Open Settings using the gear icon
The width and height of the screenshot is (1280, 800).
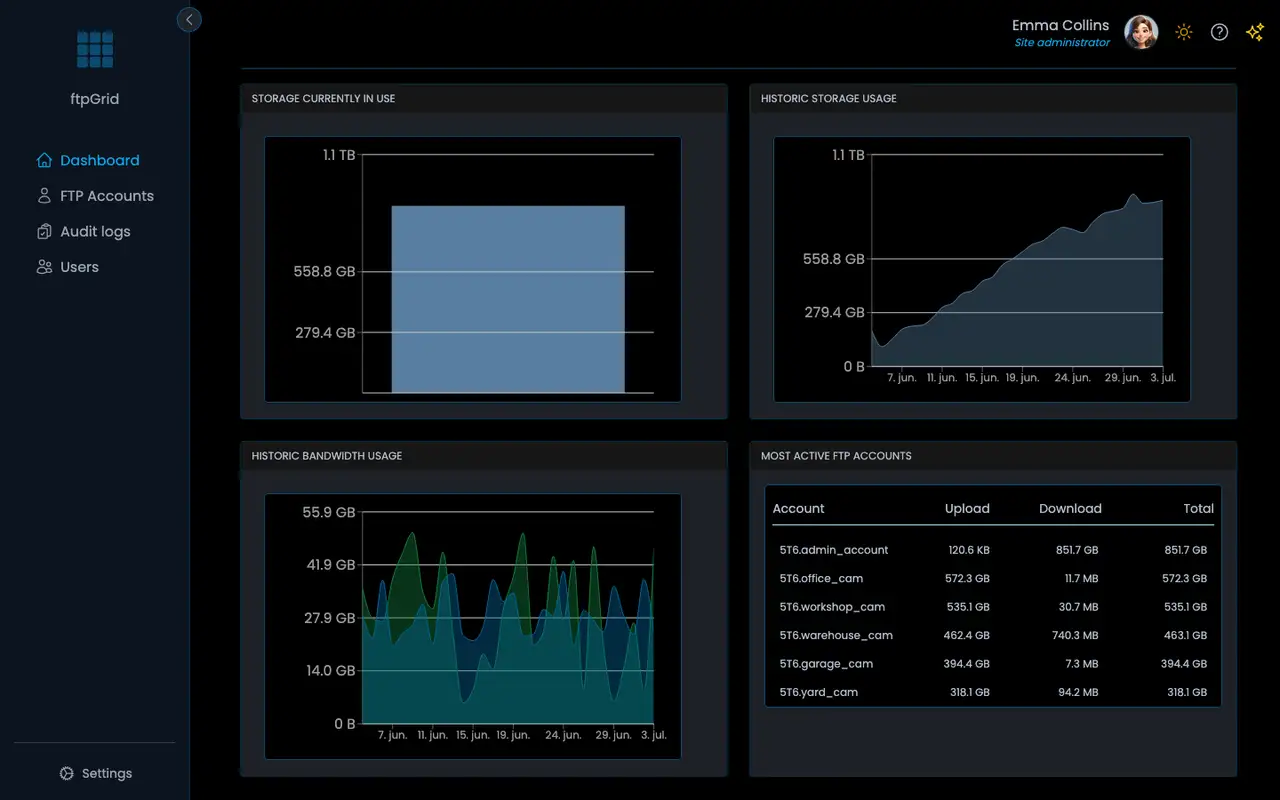[67, 773]
